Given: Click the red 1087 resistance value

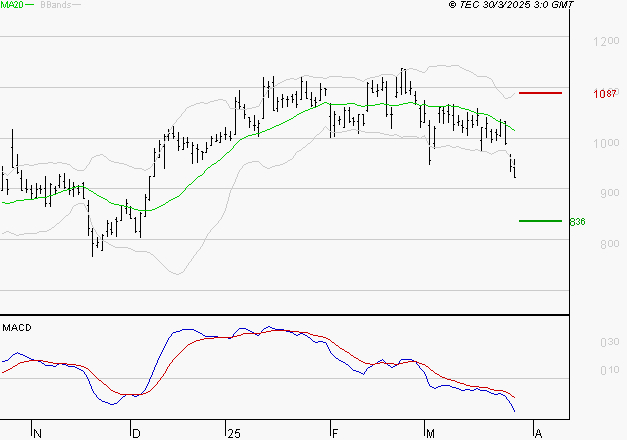Looking at the screenshot, I should point(605,94).
